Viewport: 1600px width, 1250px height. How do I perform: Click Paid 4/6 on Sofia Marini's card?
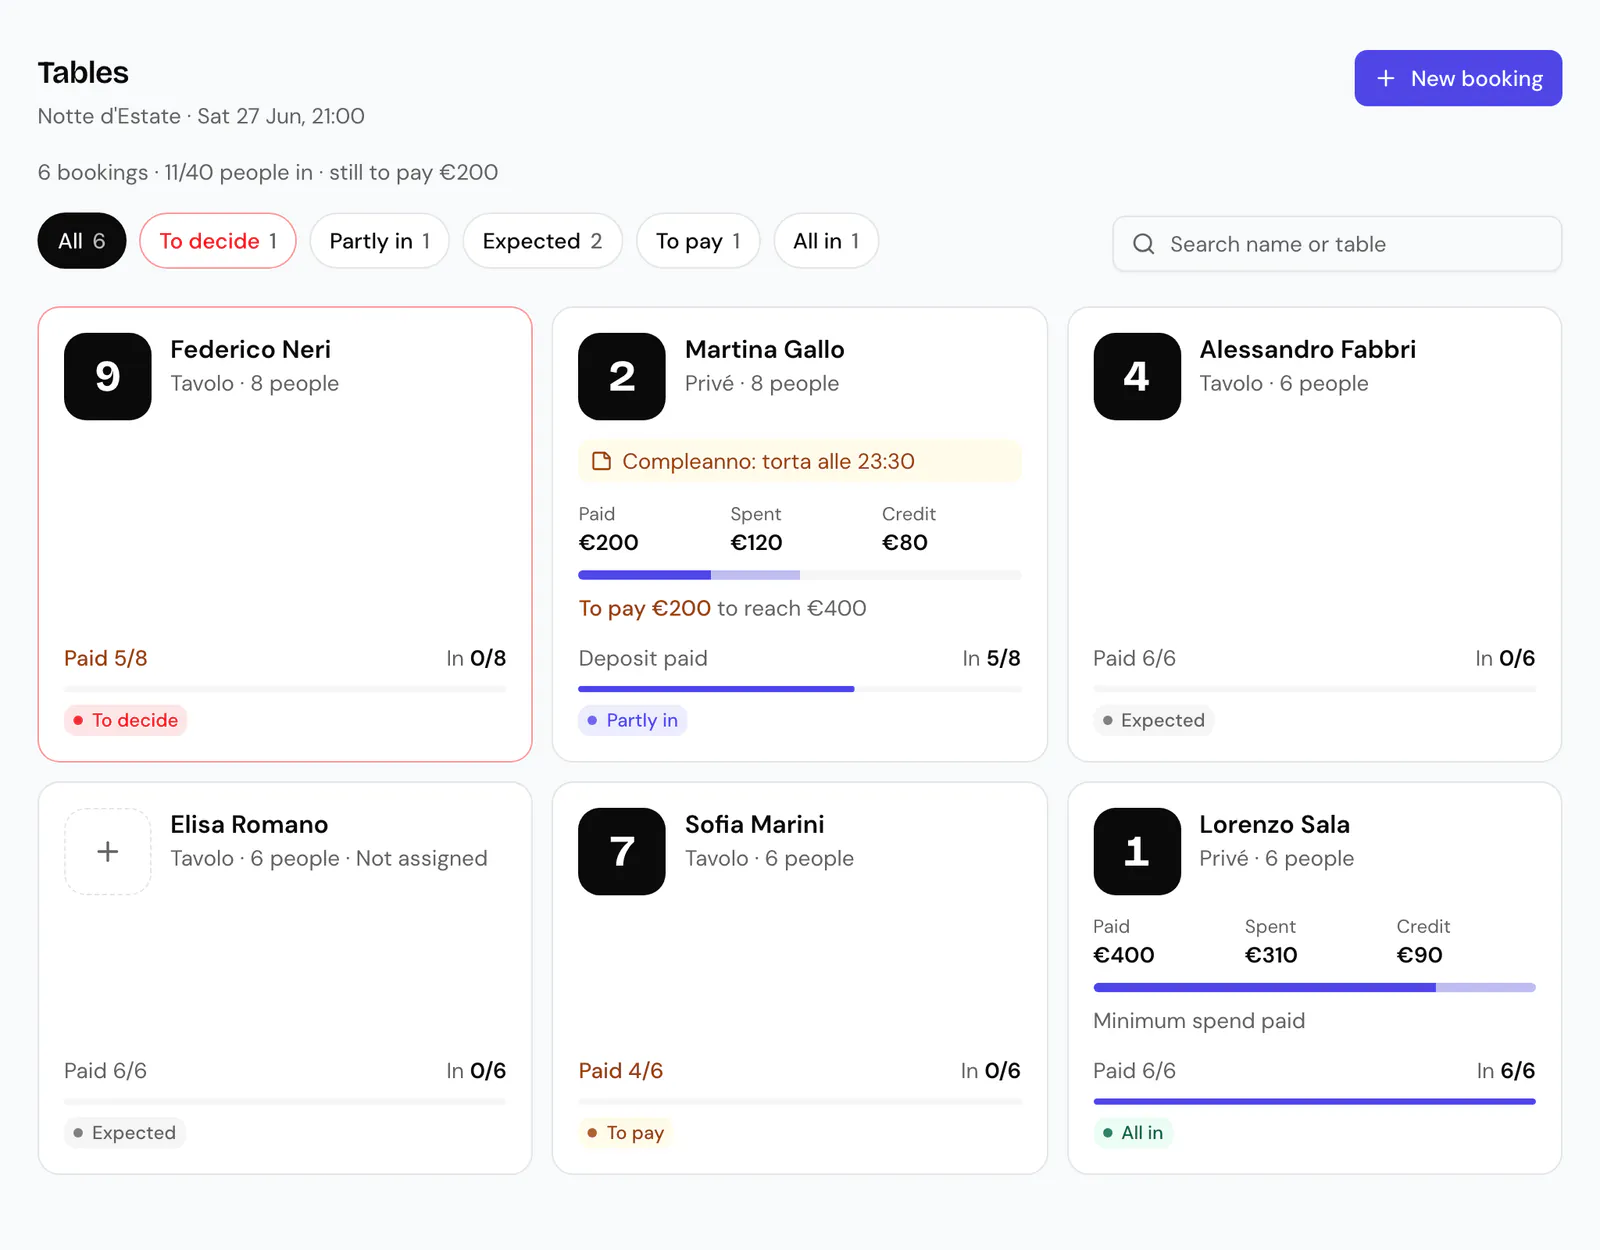point(620,1071)
